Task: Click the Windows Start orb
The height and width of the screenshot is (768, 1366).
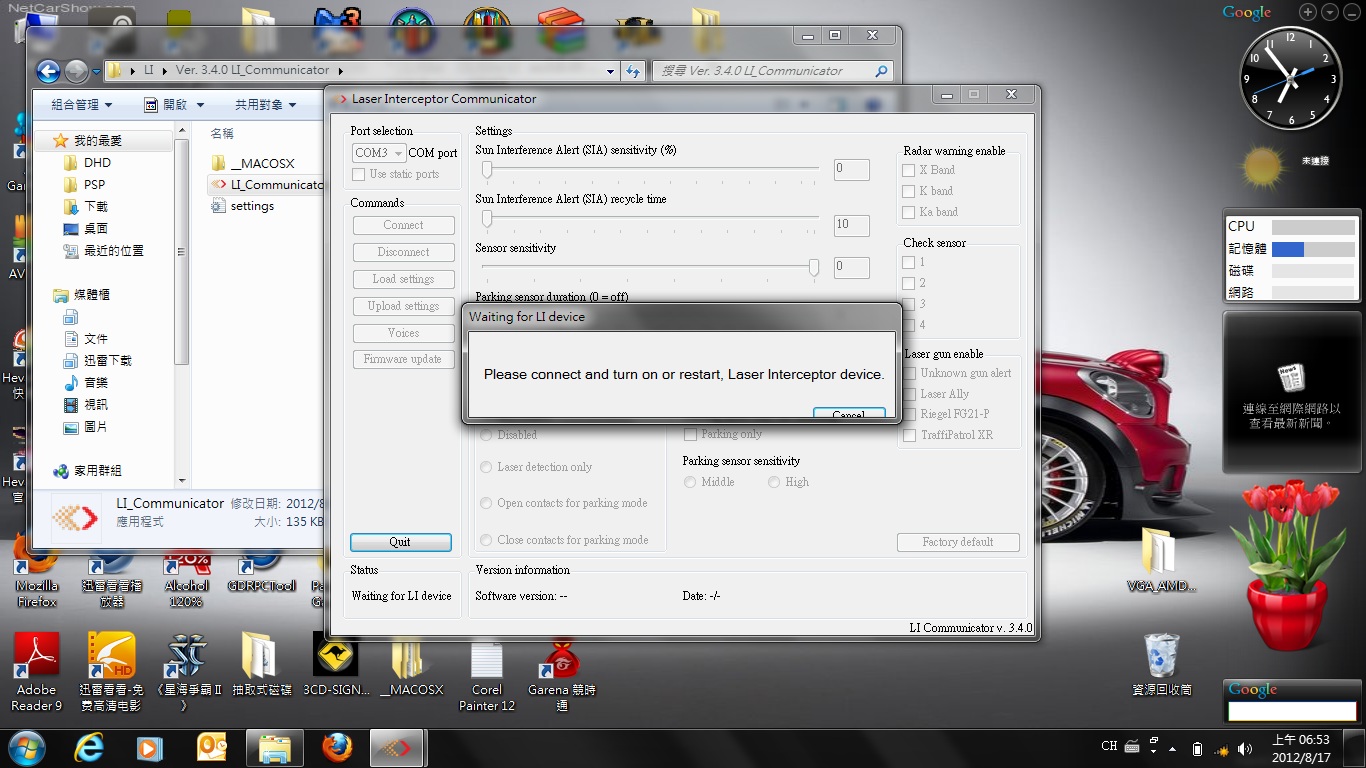Action: click(x=25, y=747)
